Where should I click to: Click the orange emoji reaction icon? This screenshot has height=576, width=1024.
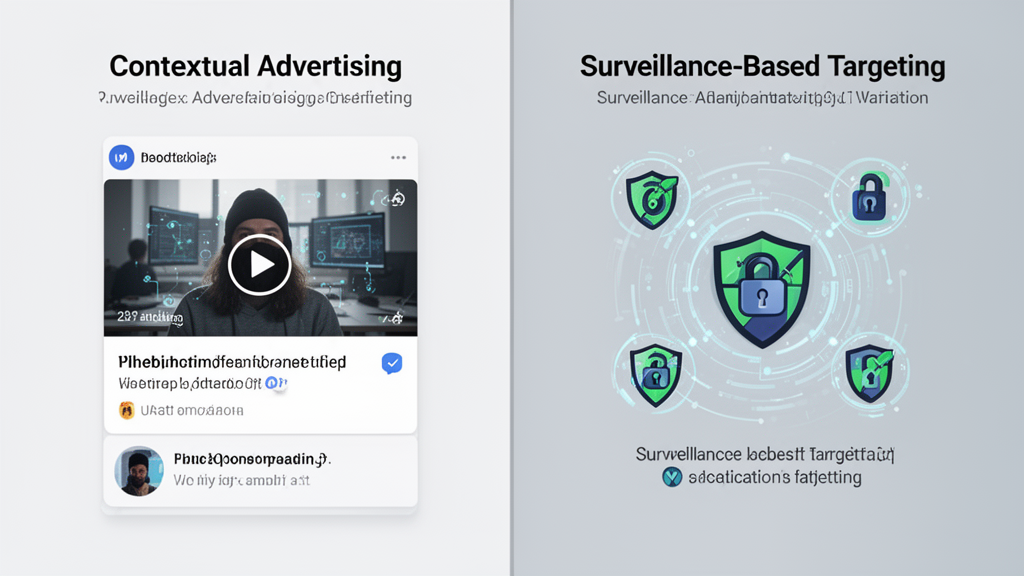pyautogui.click(x=127, y=410)
